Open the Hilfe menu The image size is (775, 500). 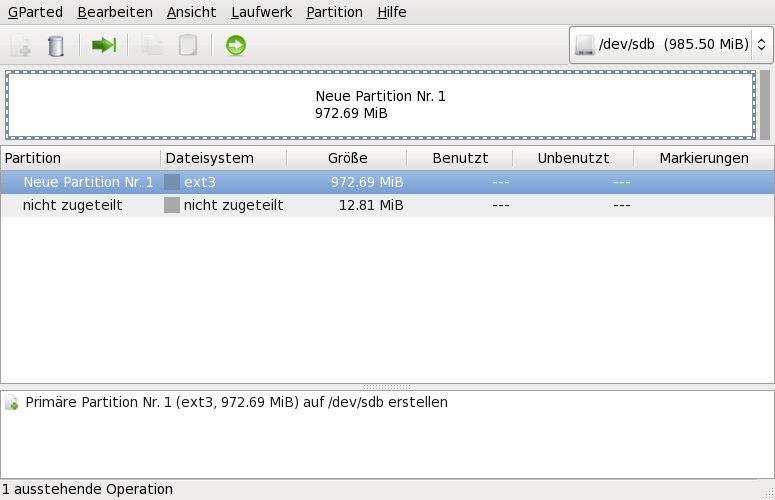point(392,13)
